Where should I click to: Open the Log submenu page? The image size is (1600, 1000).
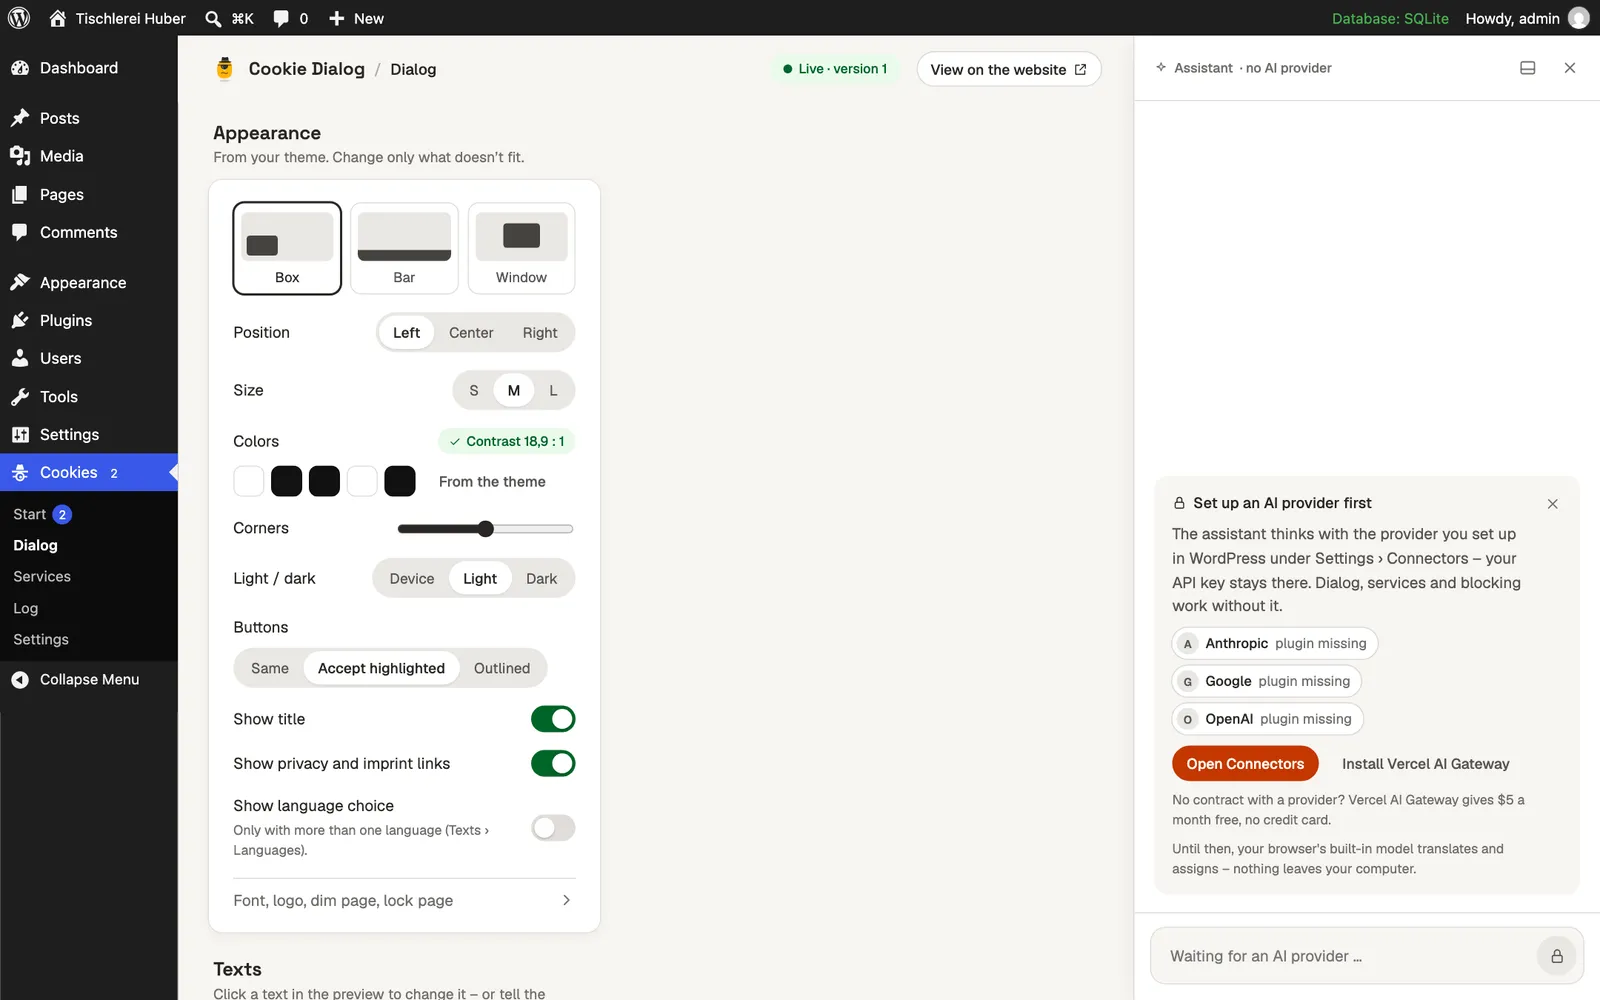[26, 609]
